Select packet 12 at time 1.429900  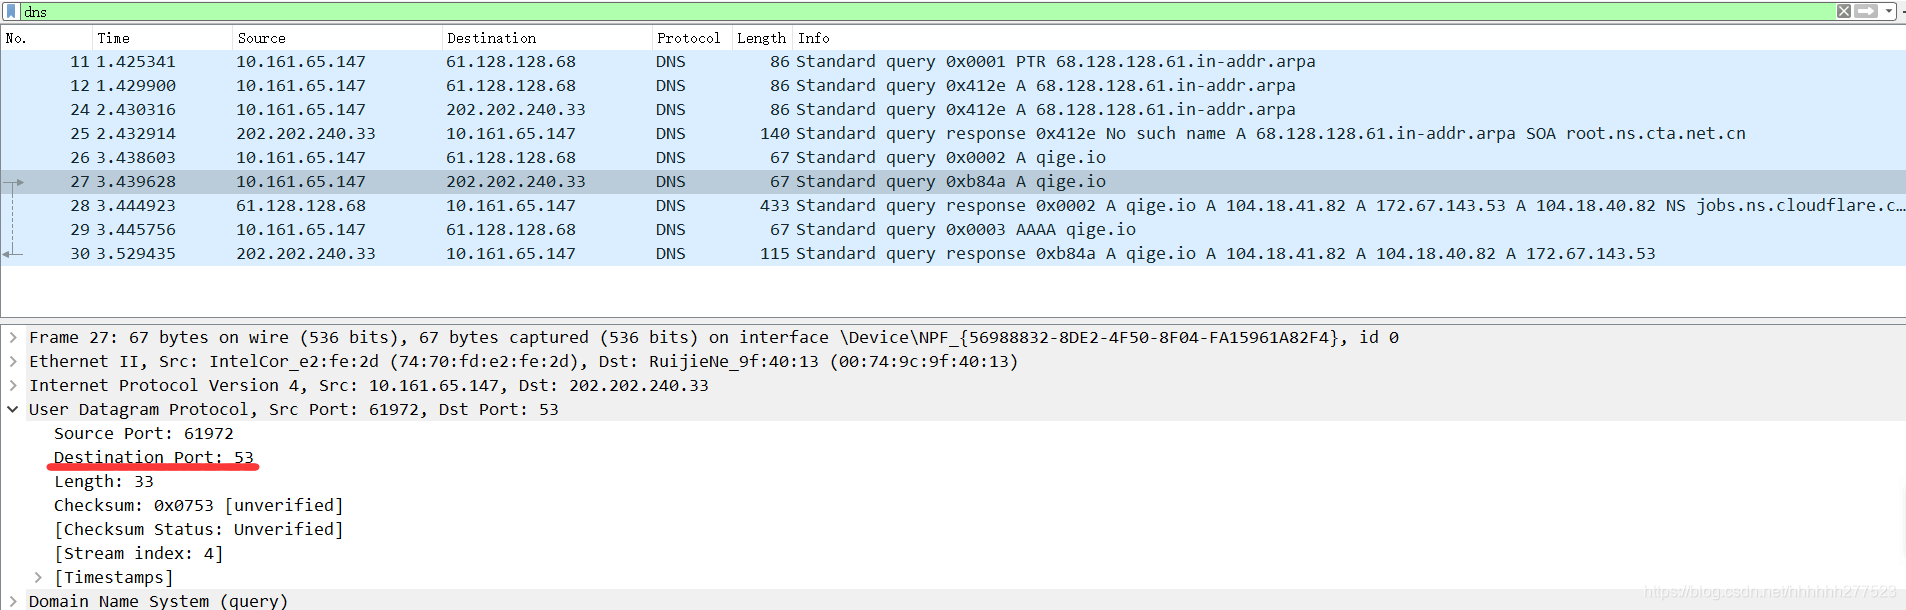click(x=953, y=86)
